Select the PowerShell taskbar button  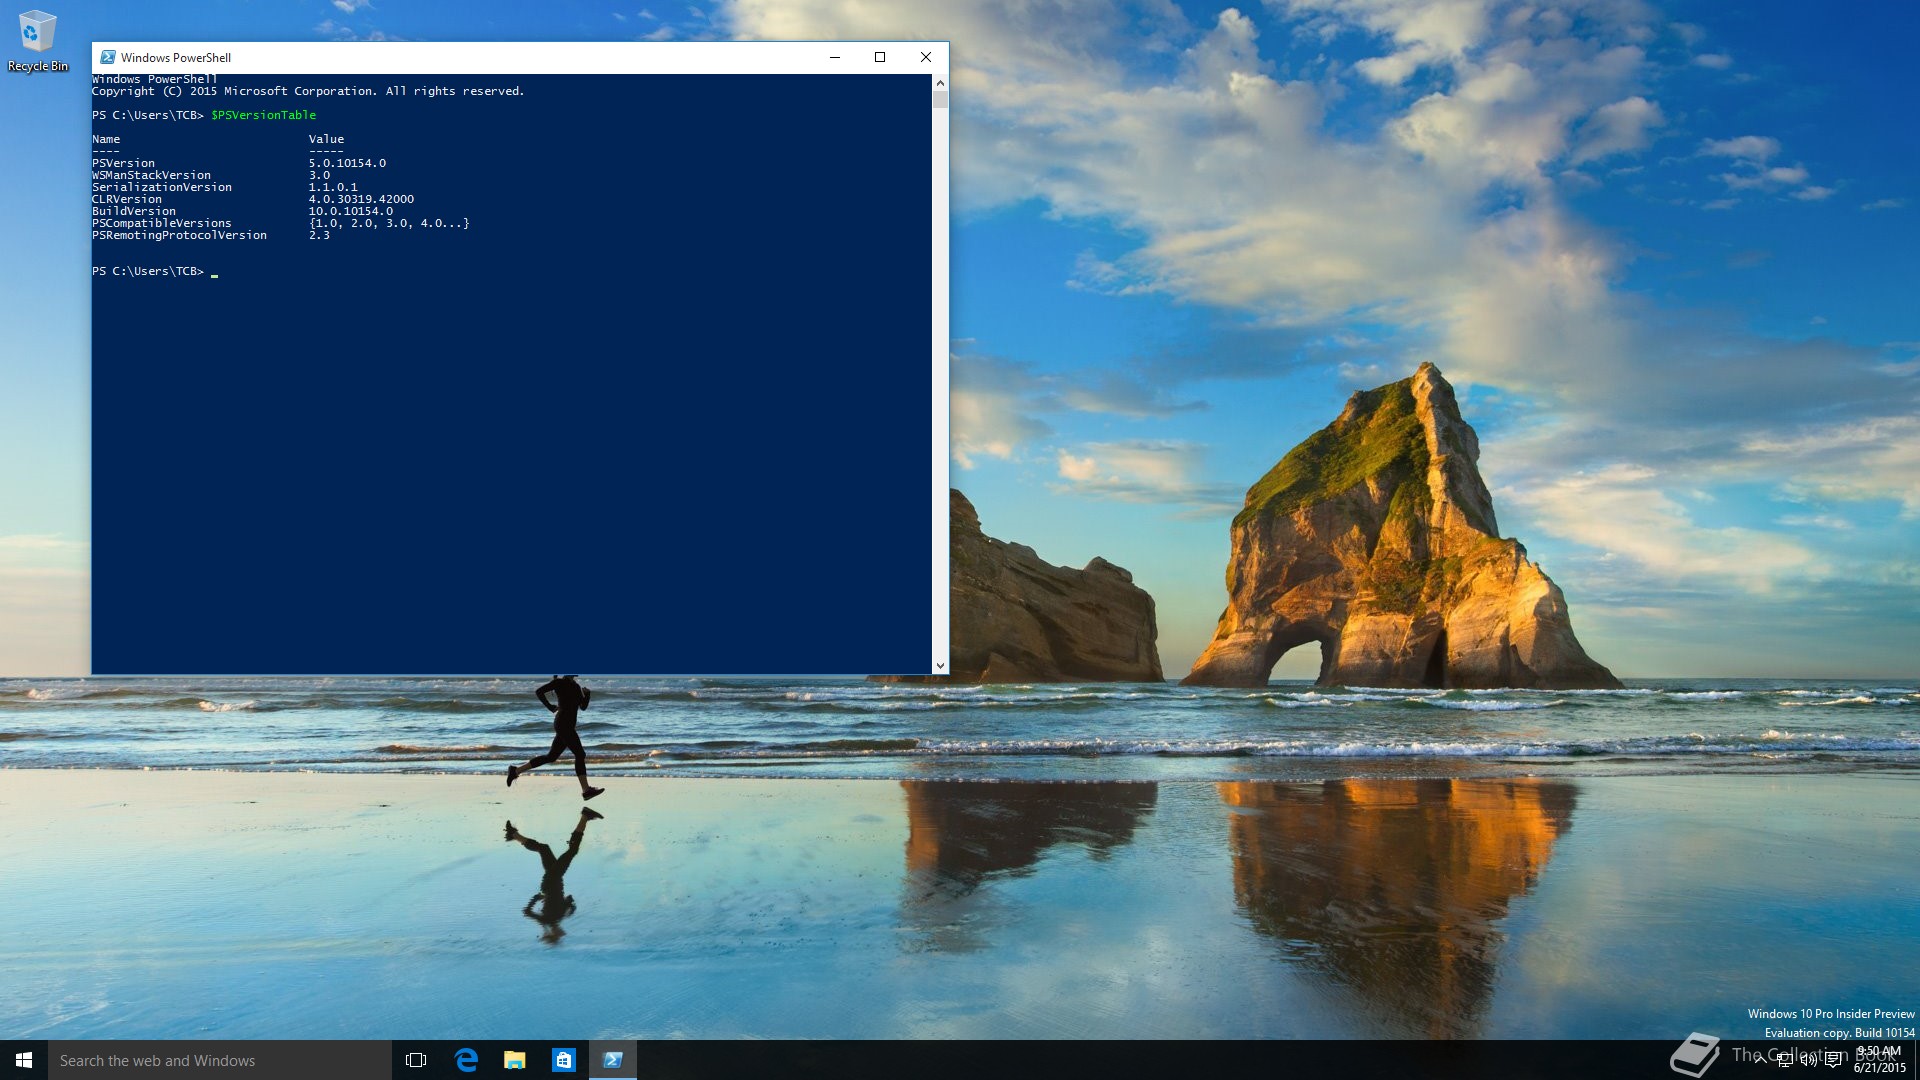(613, 1060)
